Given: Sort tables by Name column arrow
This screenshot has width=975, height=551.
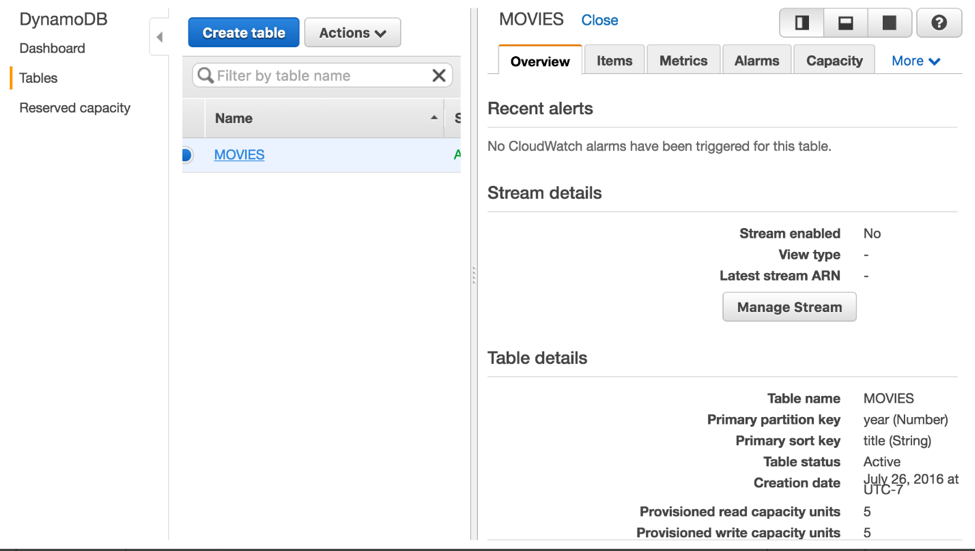Looking at the screenshot, I should (434, 118).
